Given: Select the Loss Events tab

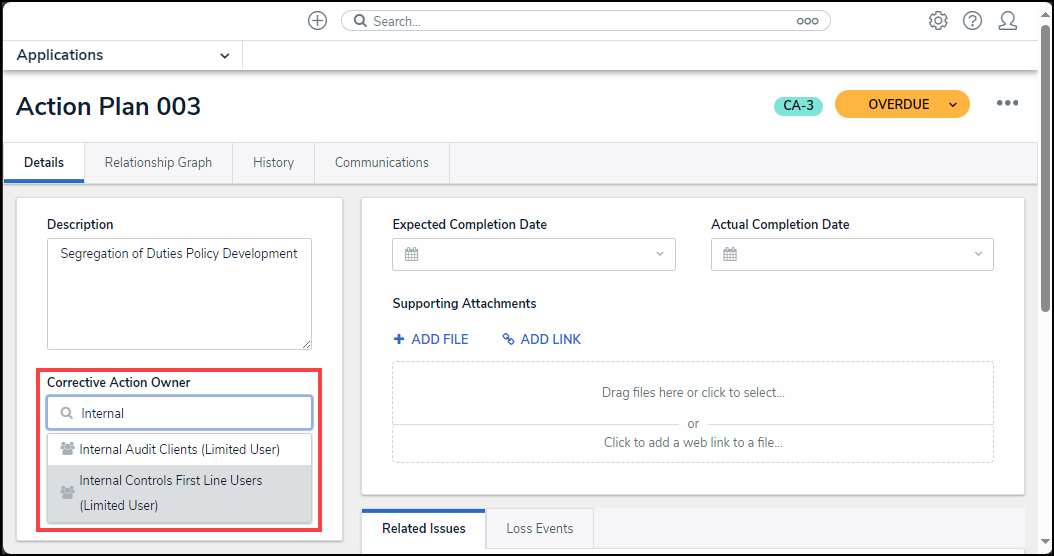Looking at the screenshot, I should [540, 528].
